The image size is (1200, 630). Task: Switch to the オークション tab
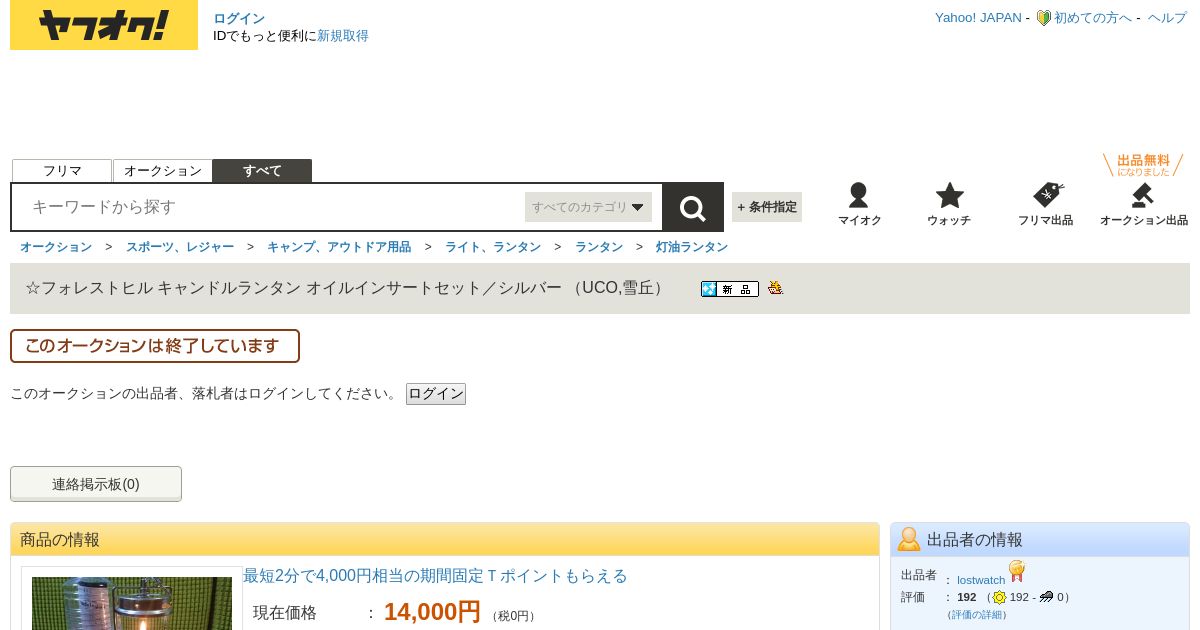[163, 171]
